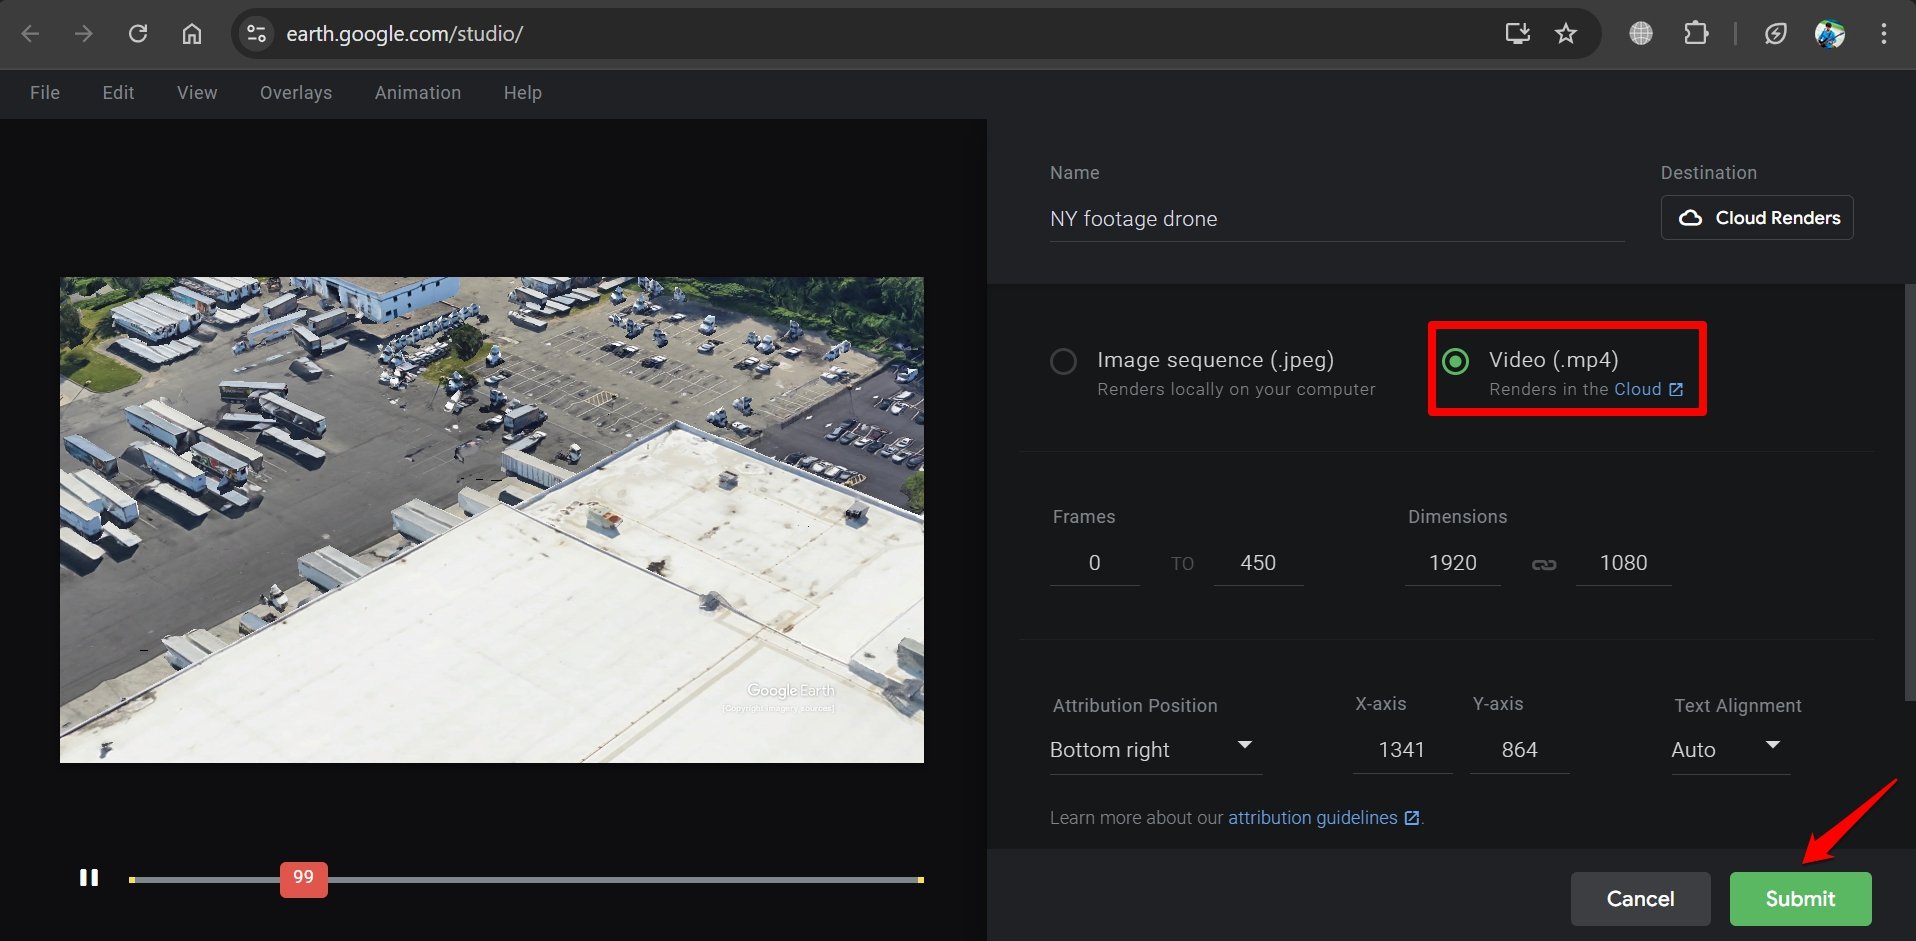Click the lightning bolt toolbar icon
Screen dimensions: 1916x941
click(x=1776, y=34)
